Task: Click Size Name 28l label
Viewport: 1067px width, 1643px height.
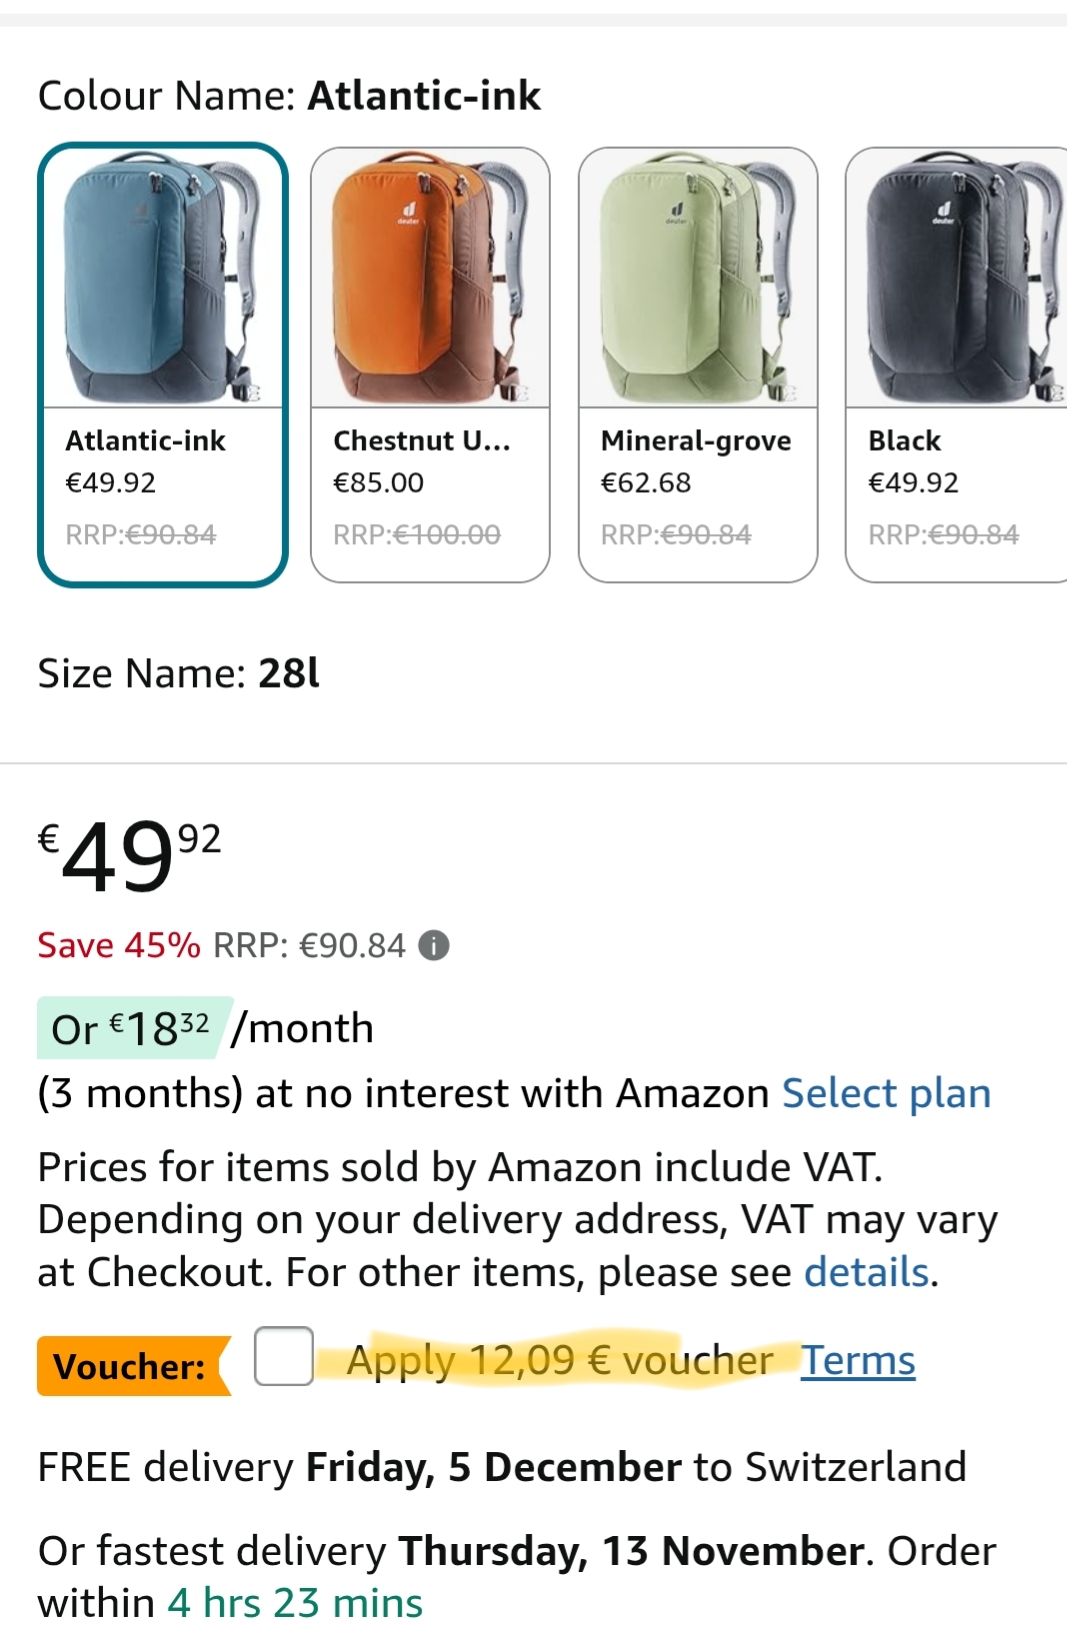Action: [178, 673]
